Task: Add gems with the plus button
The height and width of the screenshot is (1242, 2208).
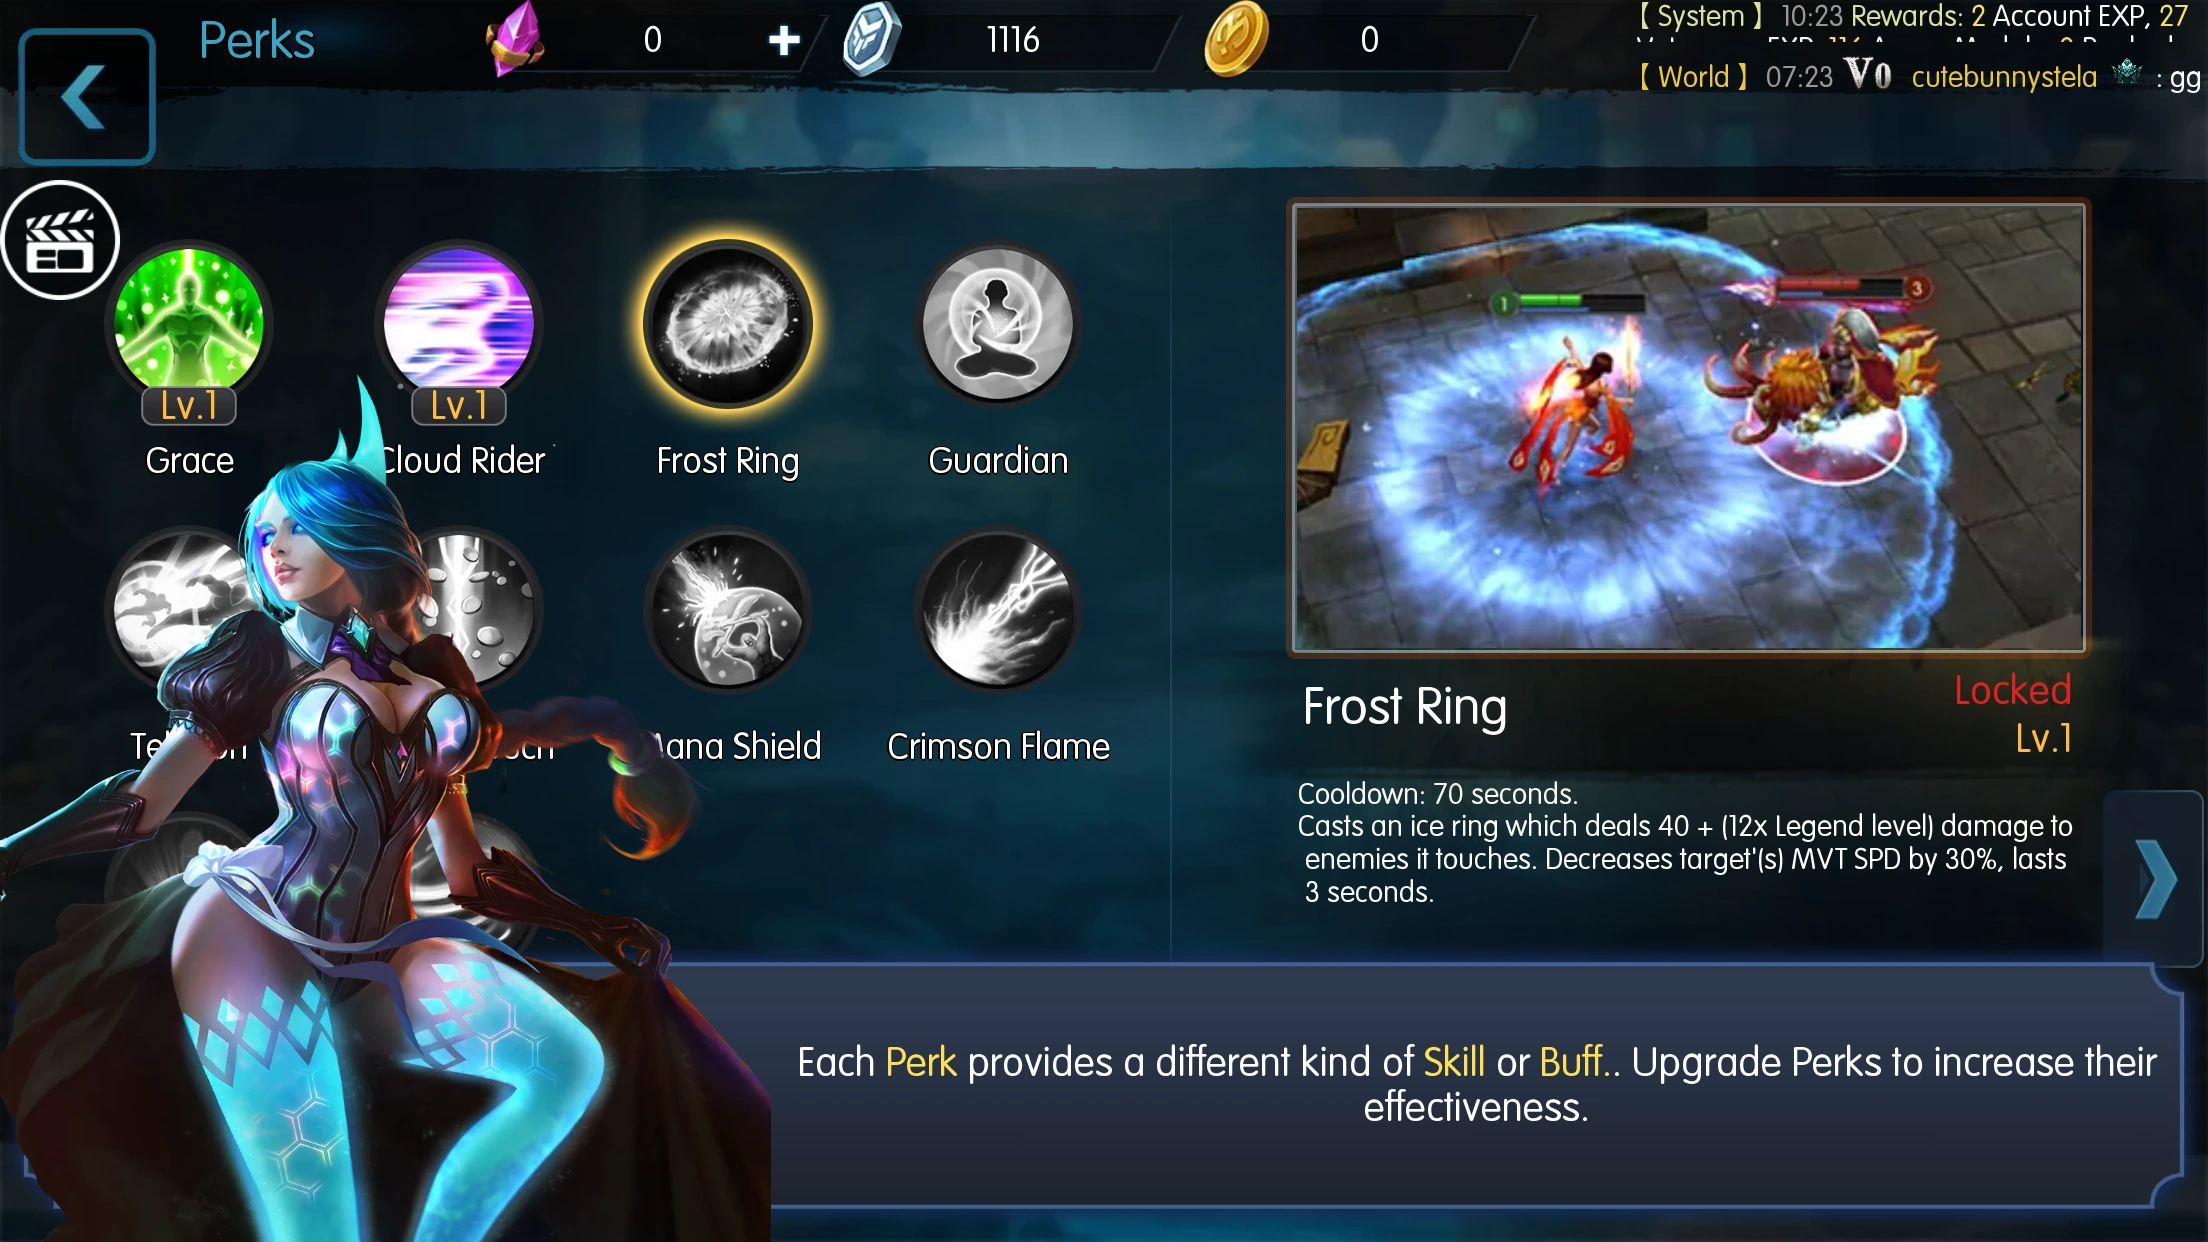Action: (x=784, y=40)
